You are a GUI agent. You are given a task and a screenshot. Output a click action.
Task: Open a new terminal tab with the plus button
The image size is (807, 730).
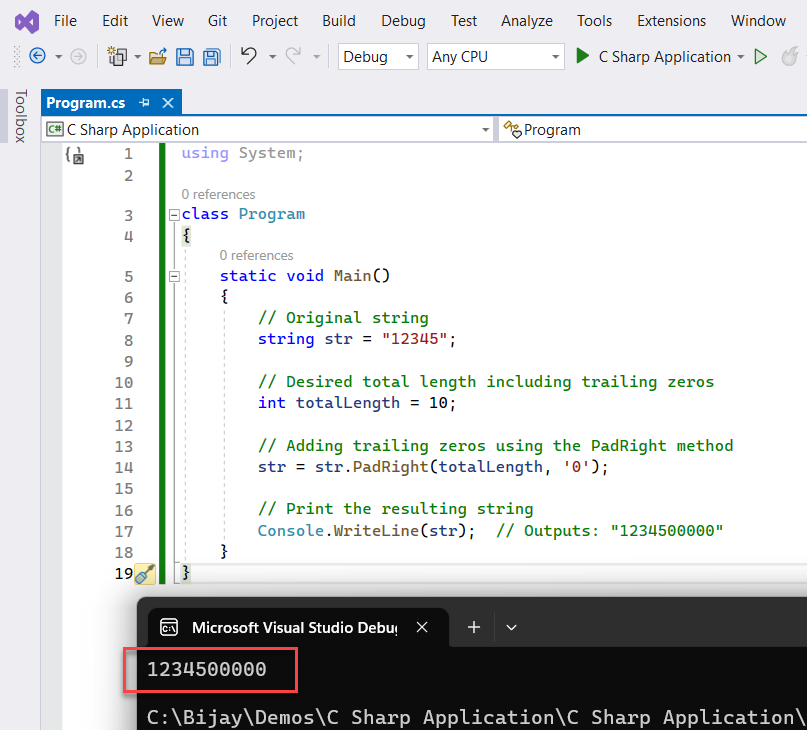pos(473,627)
